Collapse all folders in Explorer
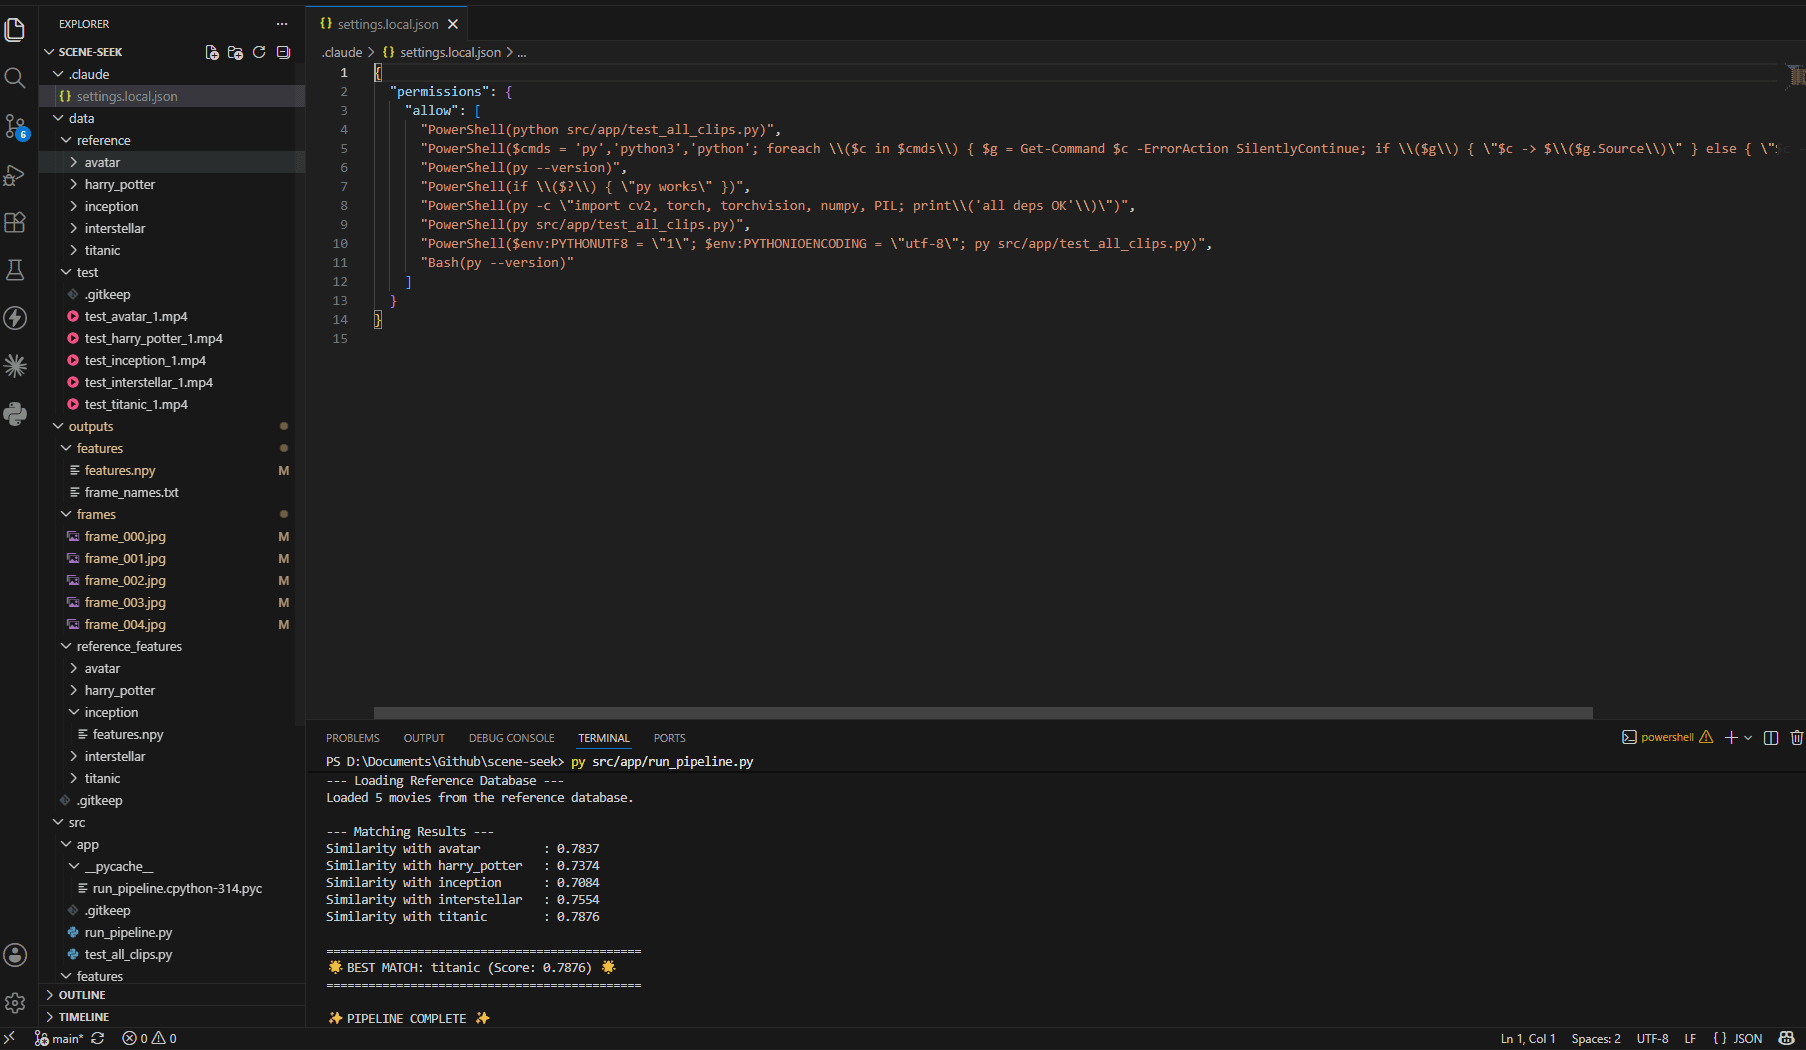Screen dimensions: 1806x1050 [283, 52]
